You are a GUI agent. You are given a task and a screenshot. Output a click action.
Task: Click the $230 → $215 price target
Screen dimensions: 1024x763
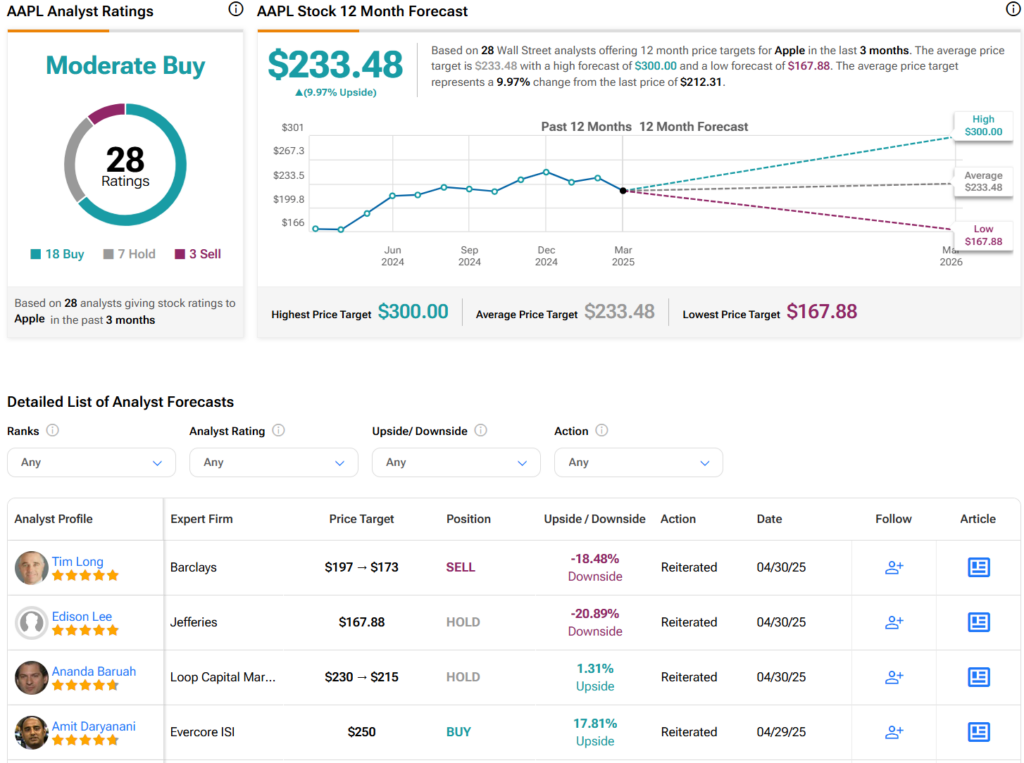361,677
